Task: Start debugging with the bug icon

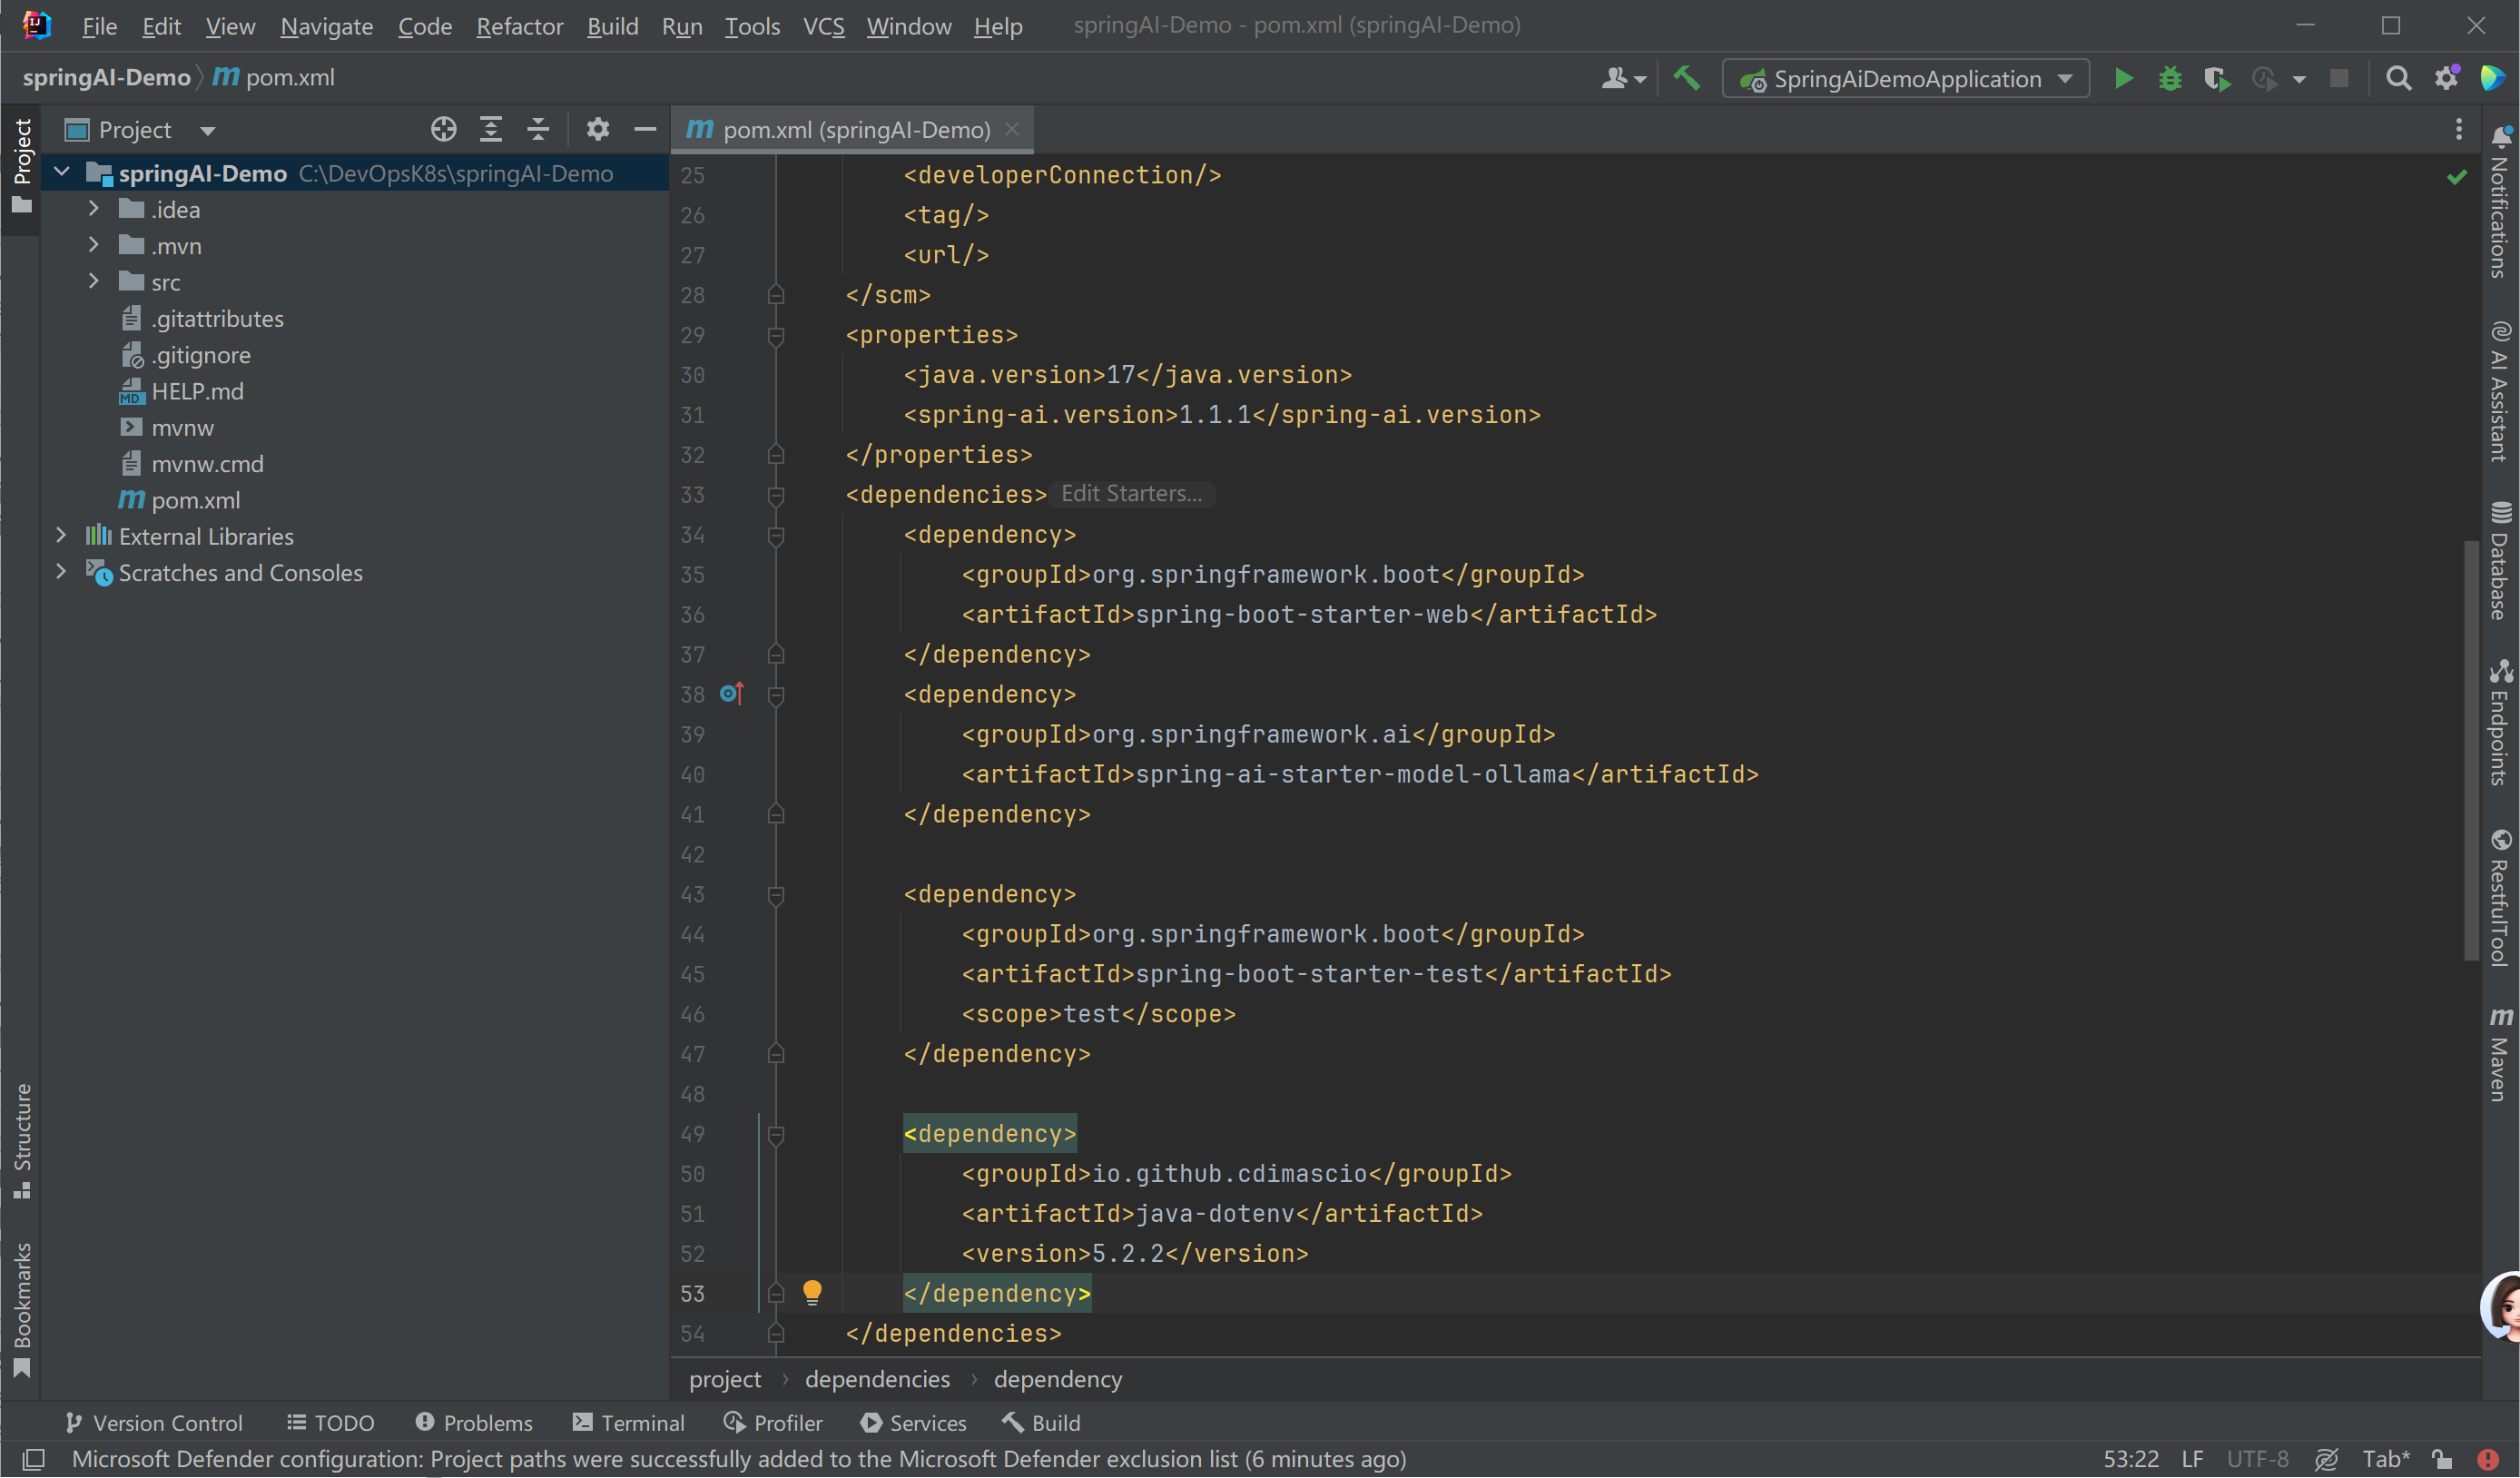Action: tap(2169, 79)
